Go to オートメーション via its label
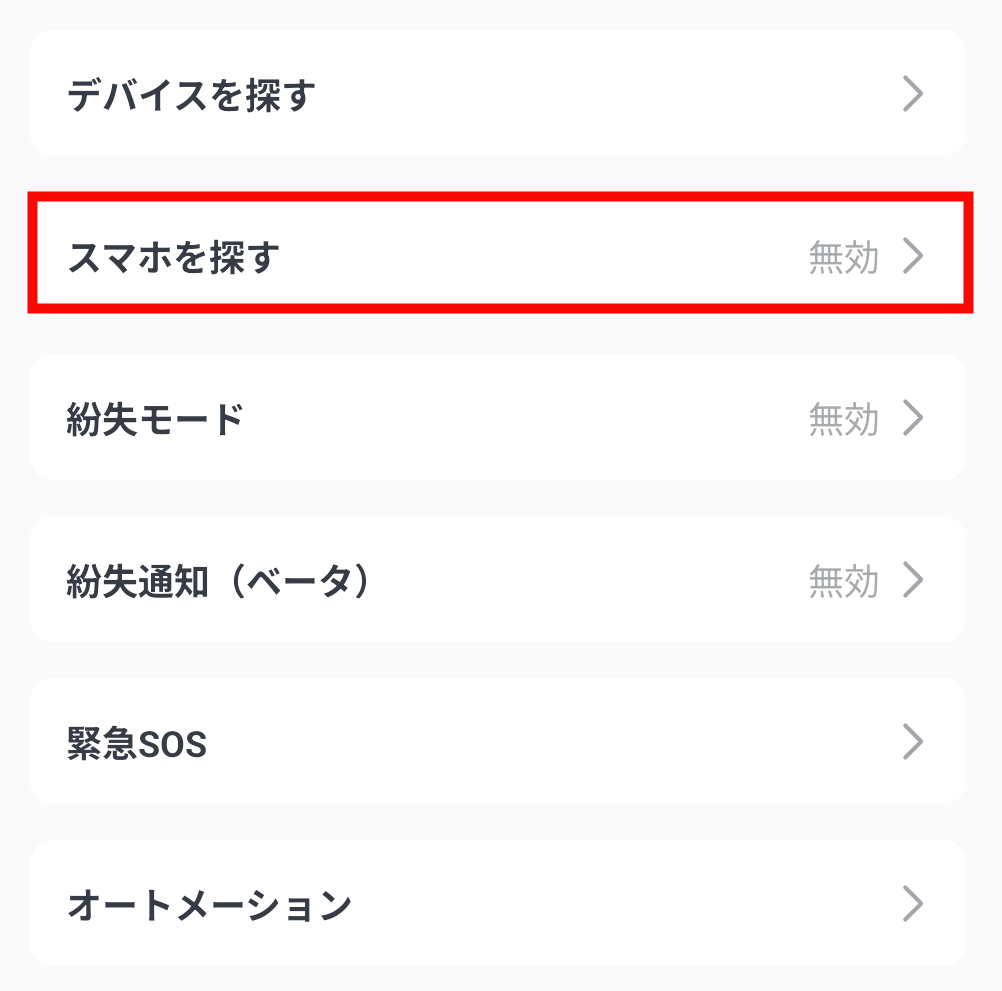Viewport: 1002px width, 991px height. pyautogui.click(x=209, y=905)
